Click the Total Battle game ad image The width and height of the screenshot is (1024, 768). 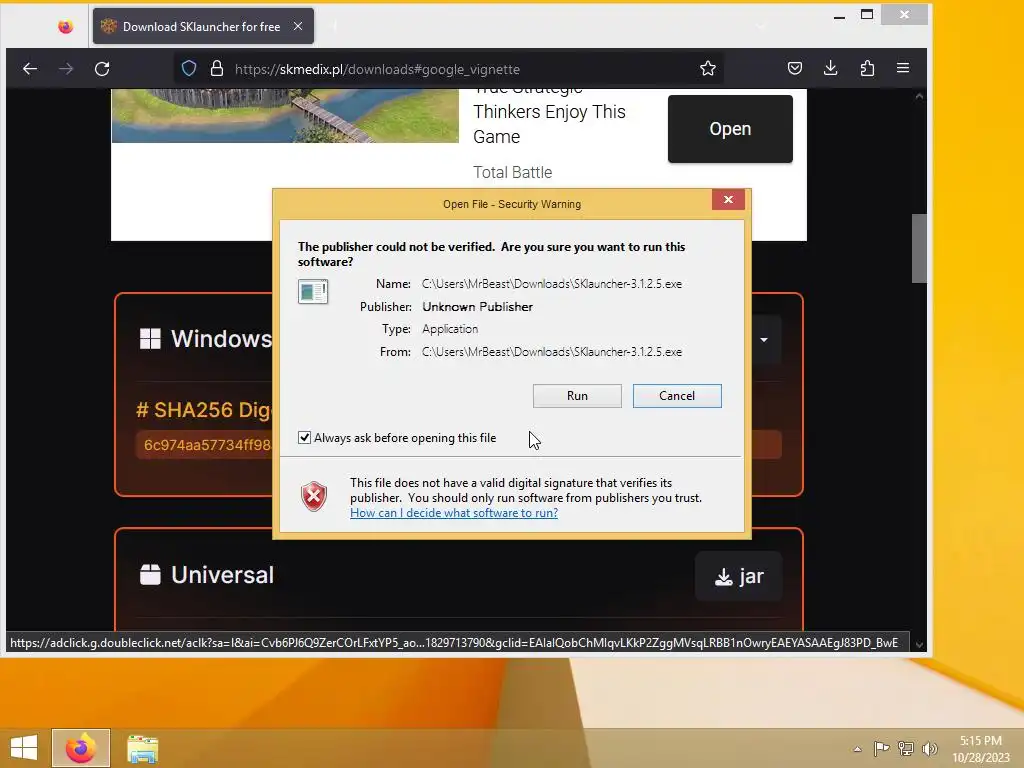pos(285,116)
